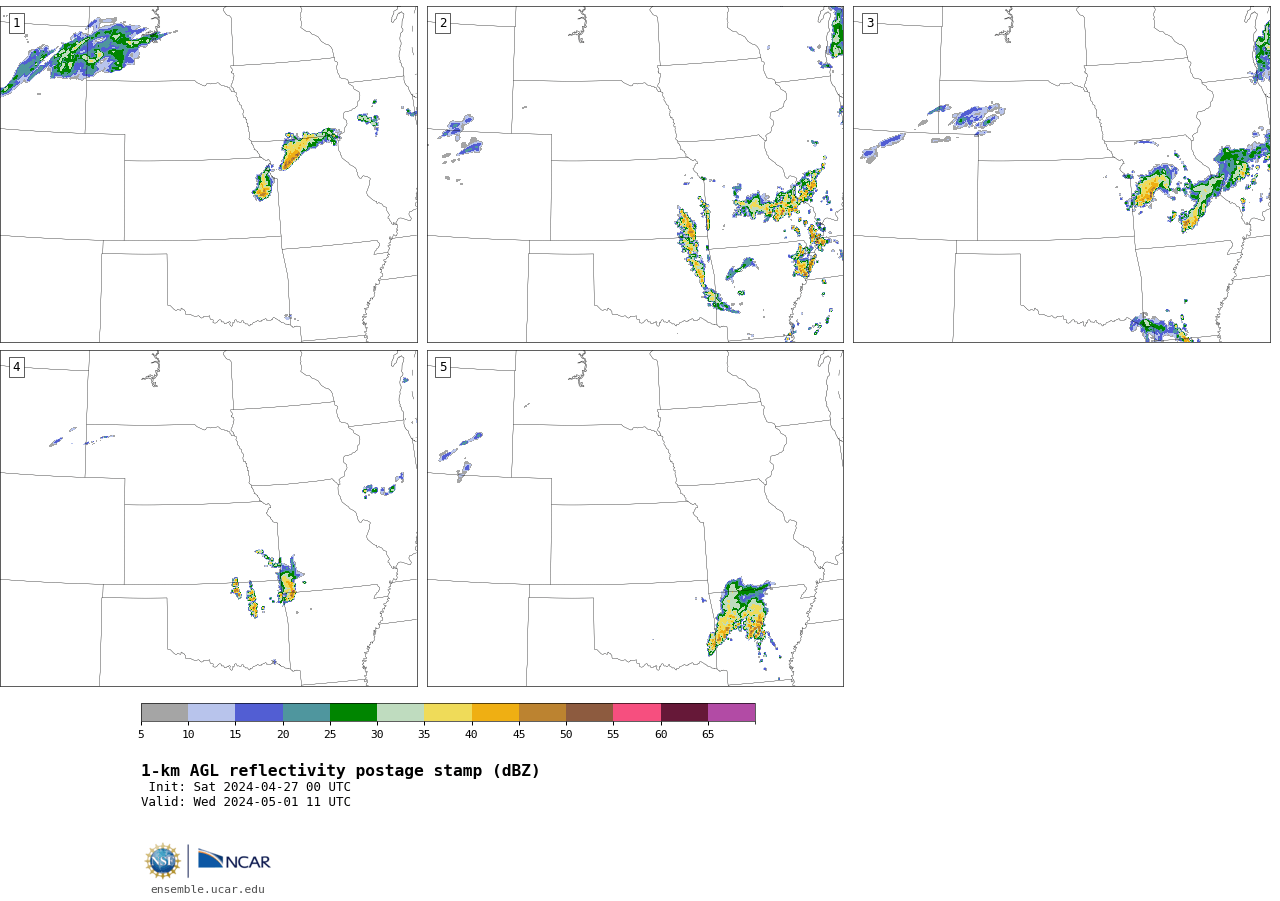Click the light blue 10-15 dBZ swatch
Viewport: 1280px width, 901px height.
212,713
